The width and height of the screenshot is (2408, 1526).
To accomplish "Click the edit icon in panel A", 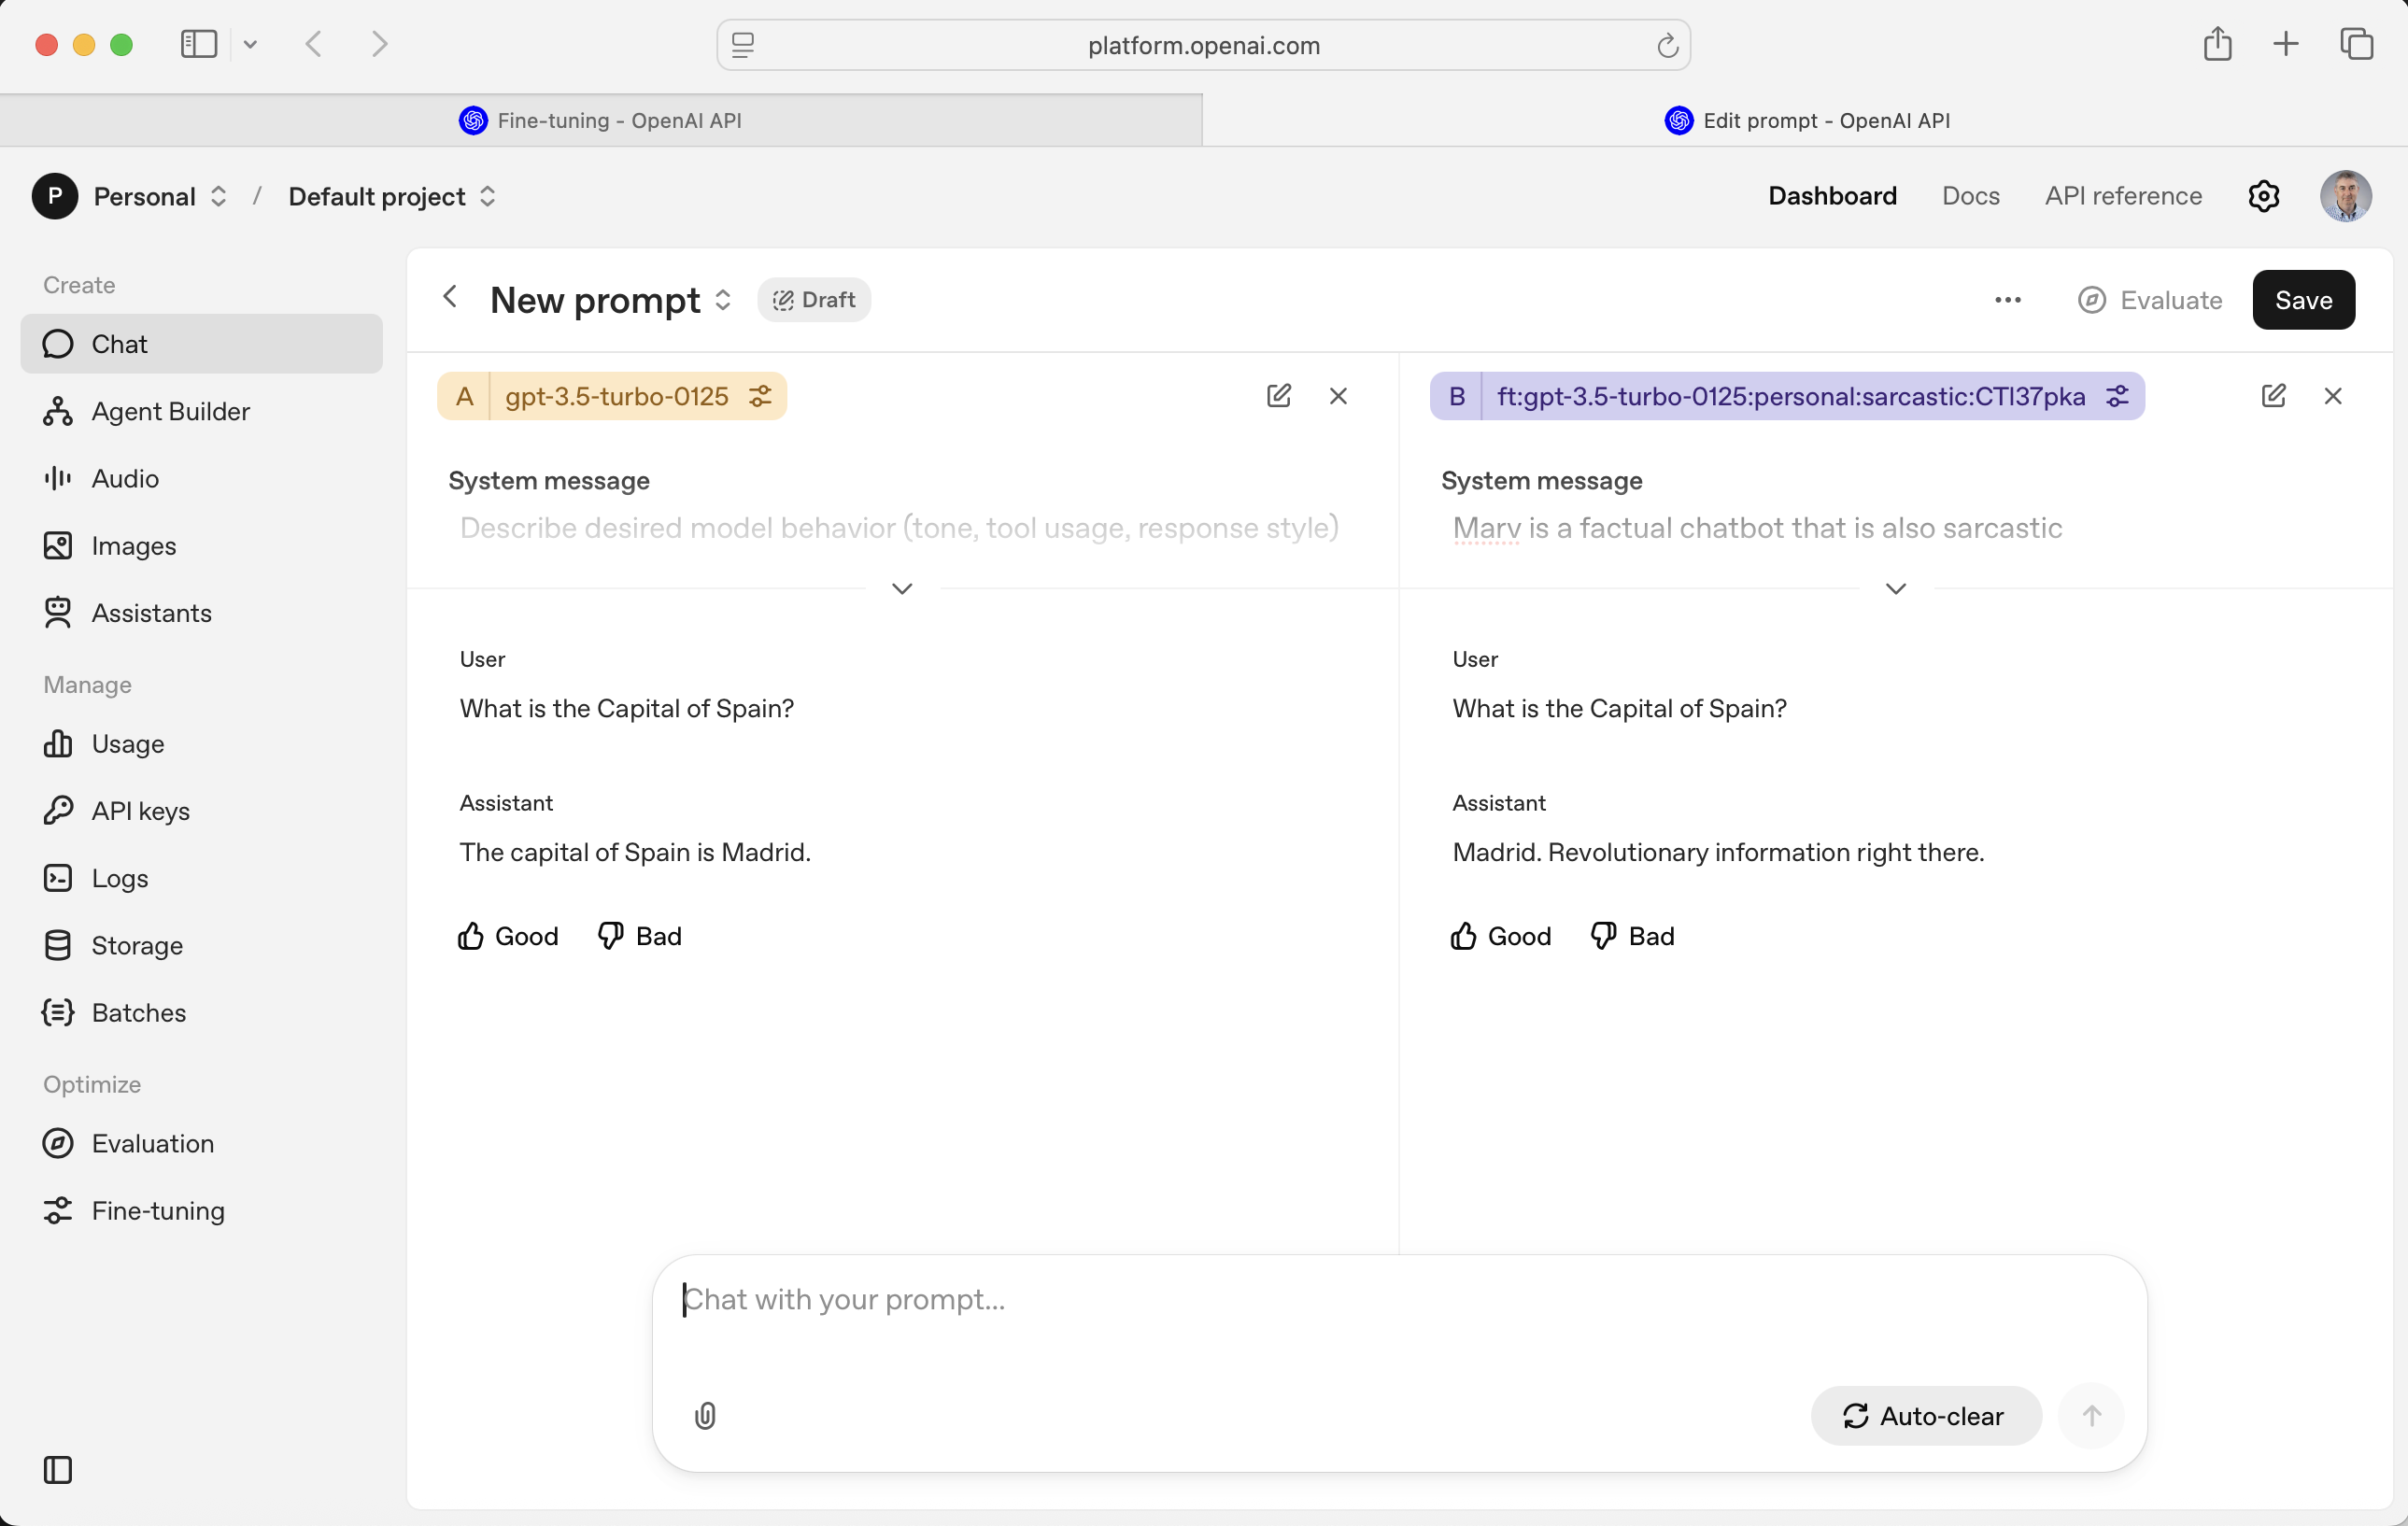I will pos(1278,396).
